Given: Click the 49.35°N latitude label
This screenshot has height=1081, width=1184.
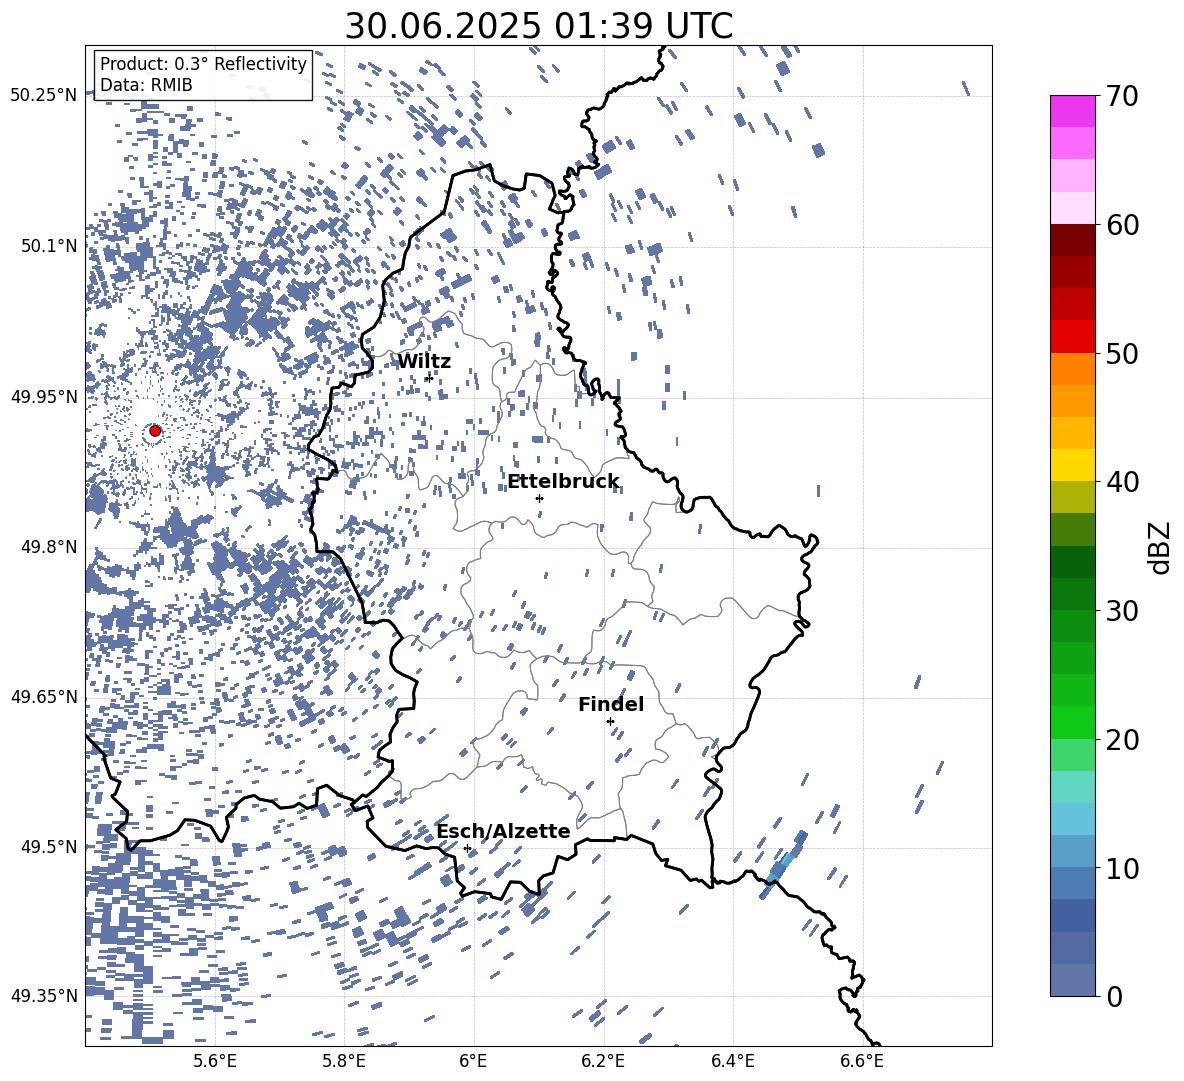Looking at the screenshot, I should coord(44,996).
